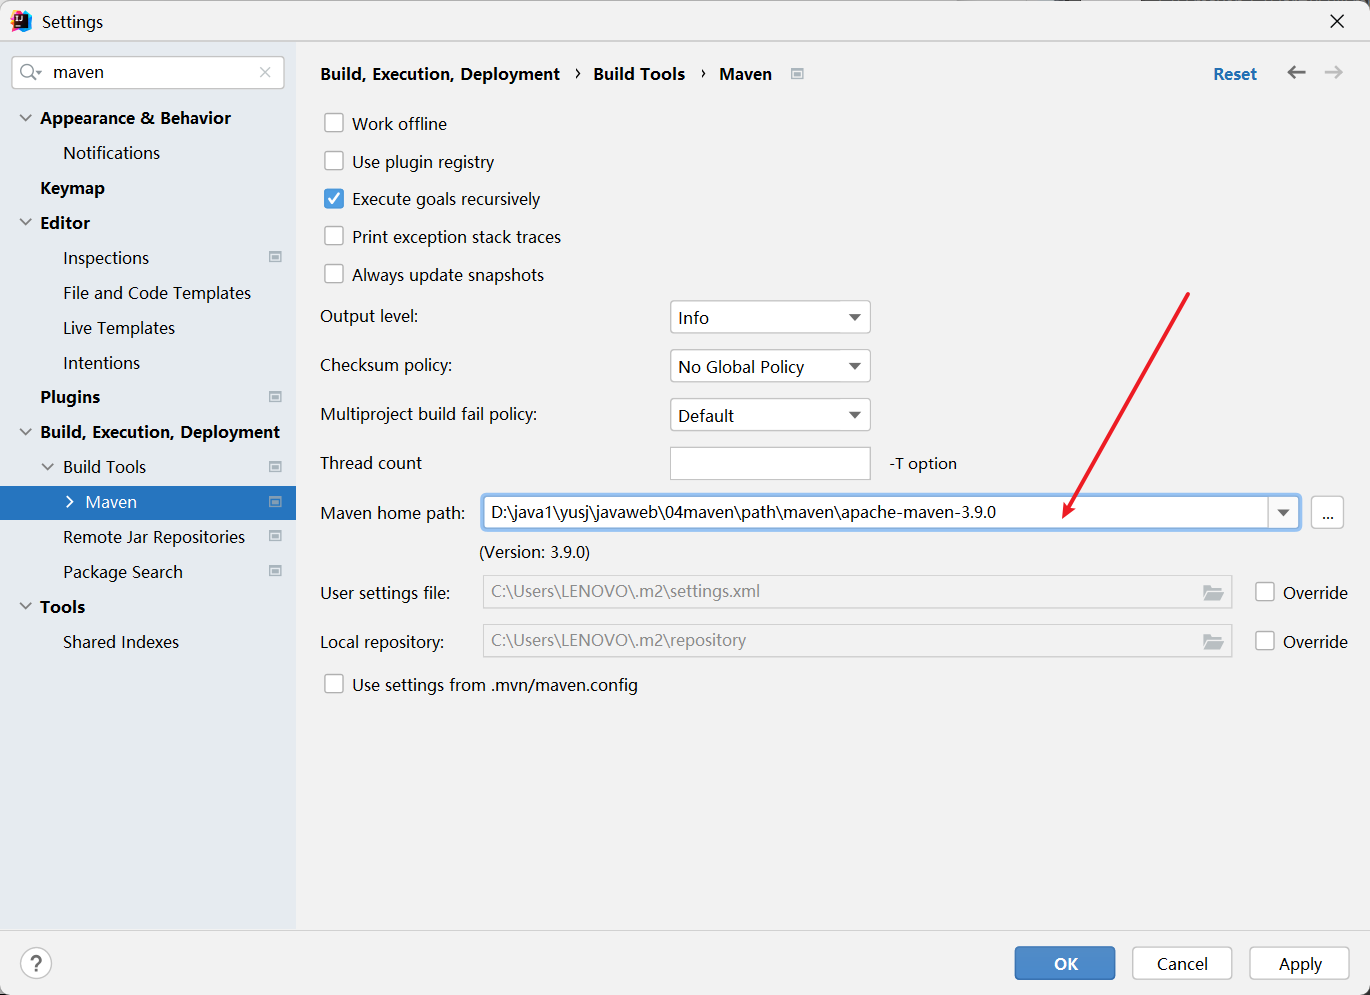
Task: Focus the Thread count input field
Action: (x=770, y=463)
